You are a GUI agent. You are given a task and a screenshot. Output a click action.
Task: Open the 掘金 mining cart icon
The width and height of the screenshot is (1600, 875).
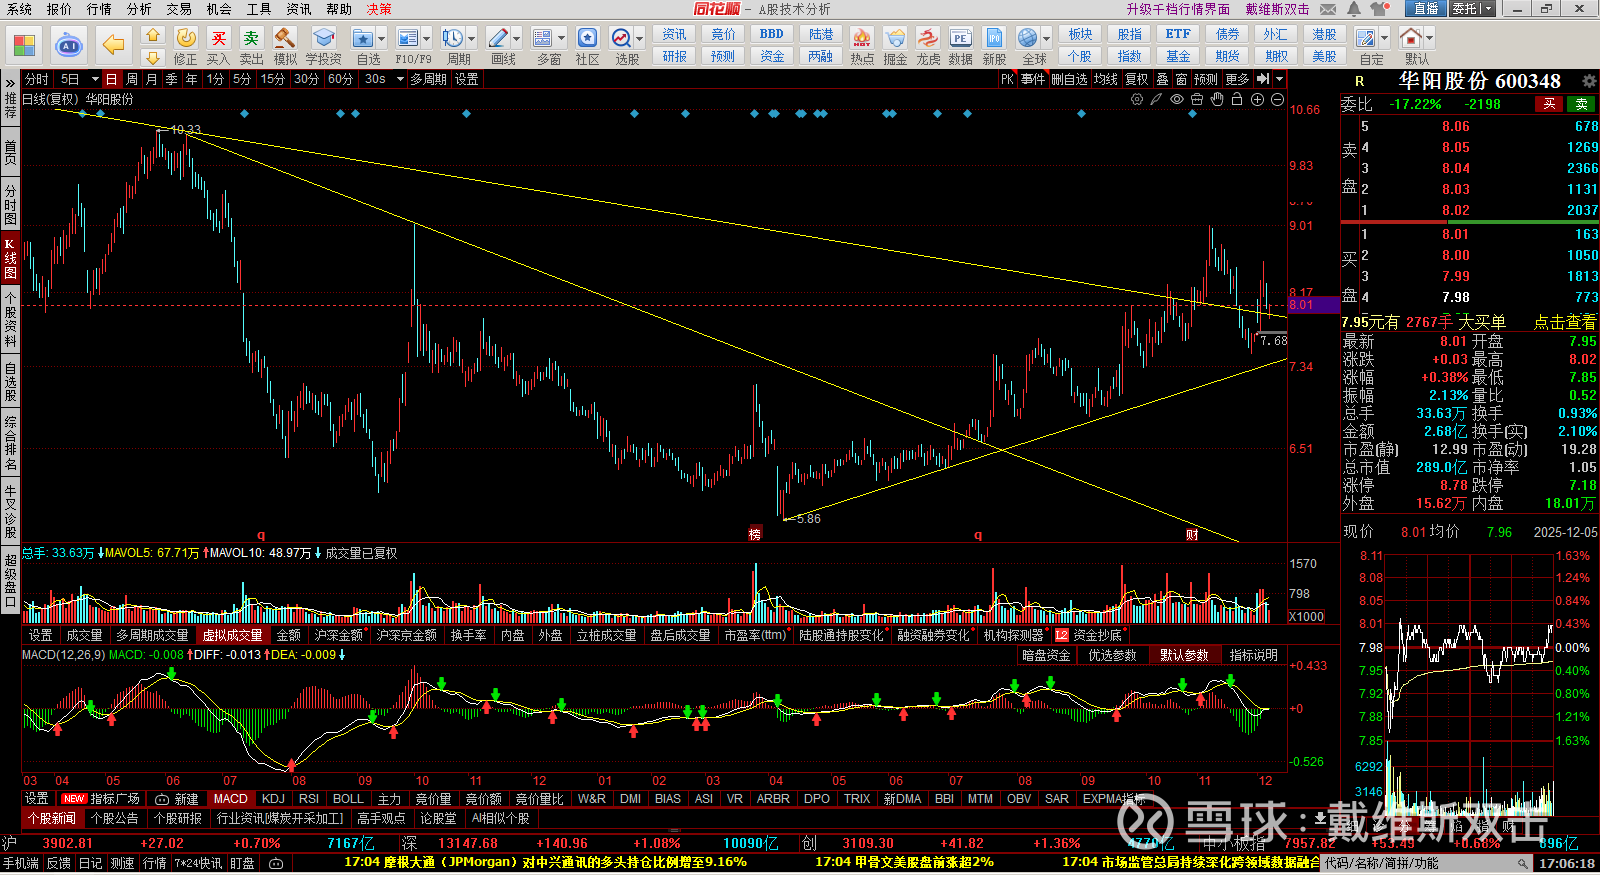pyautogui.click(x=895, y=38)
